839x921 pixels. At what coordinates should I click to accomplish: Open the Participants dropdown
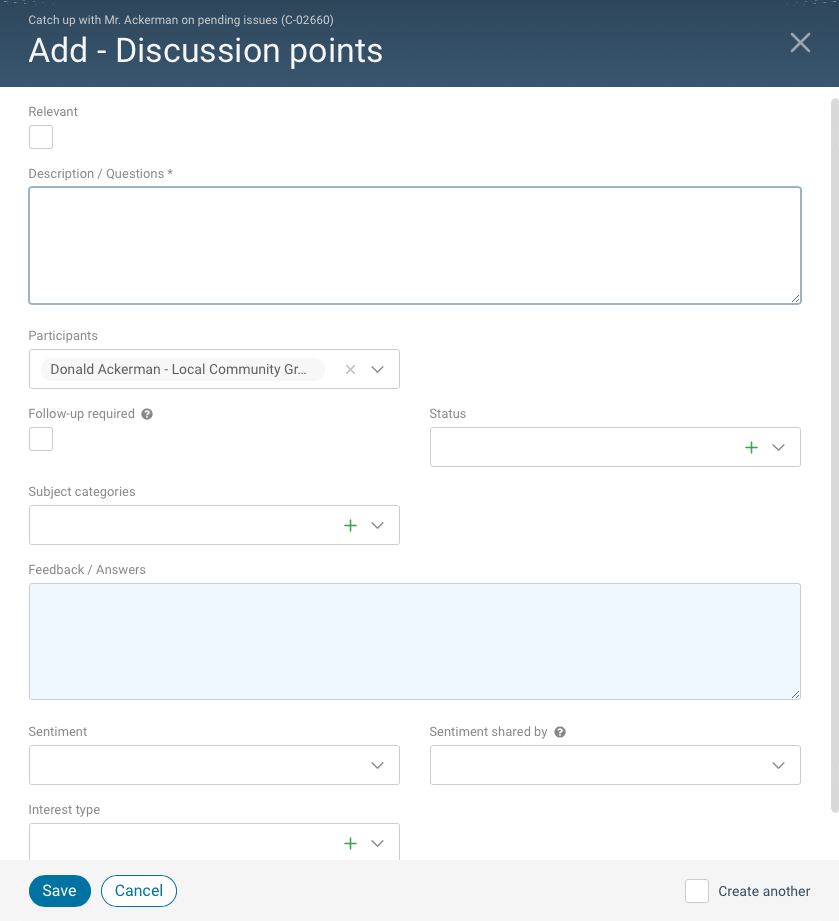pyautogui.click(x=378, y=369)
